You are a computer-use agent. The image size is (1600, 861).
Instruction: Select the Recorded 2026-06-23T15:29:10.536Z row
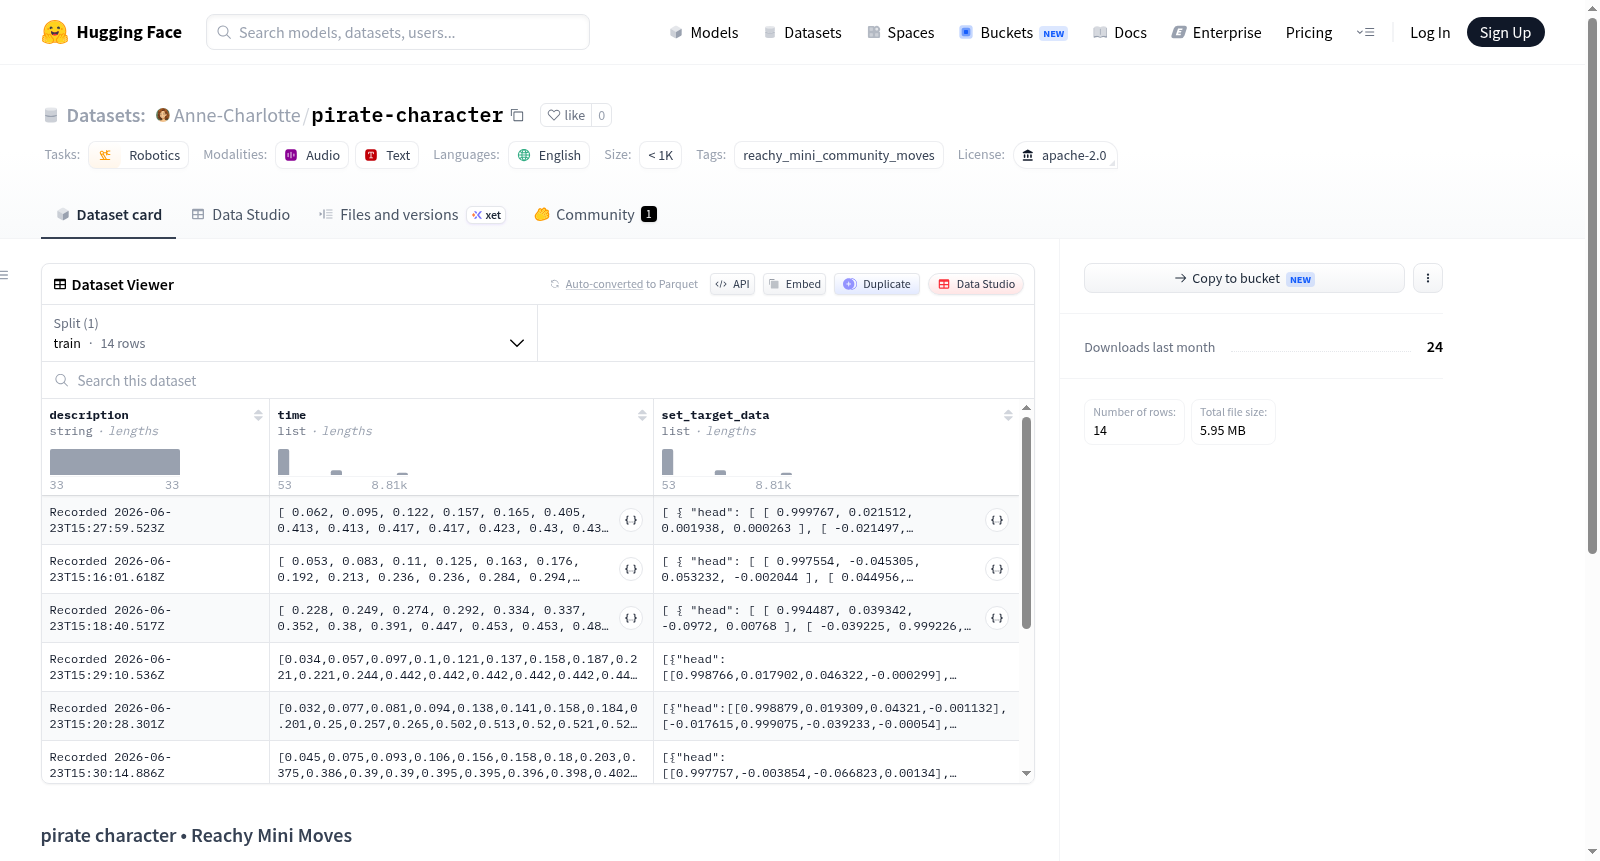pyautogui.click(x=530, y=667)
